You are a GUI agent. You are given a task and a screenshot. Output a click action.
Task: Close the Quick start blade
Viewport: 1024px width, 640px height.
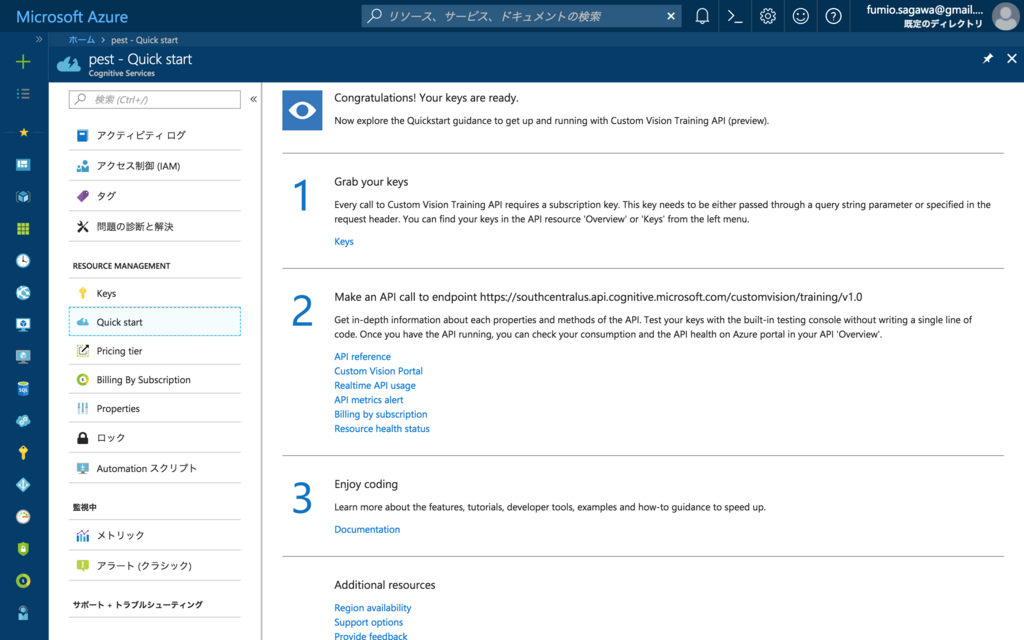click(x=1012, y=59)
